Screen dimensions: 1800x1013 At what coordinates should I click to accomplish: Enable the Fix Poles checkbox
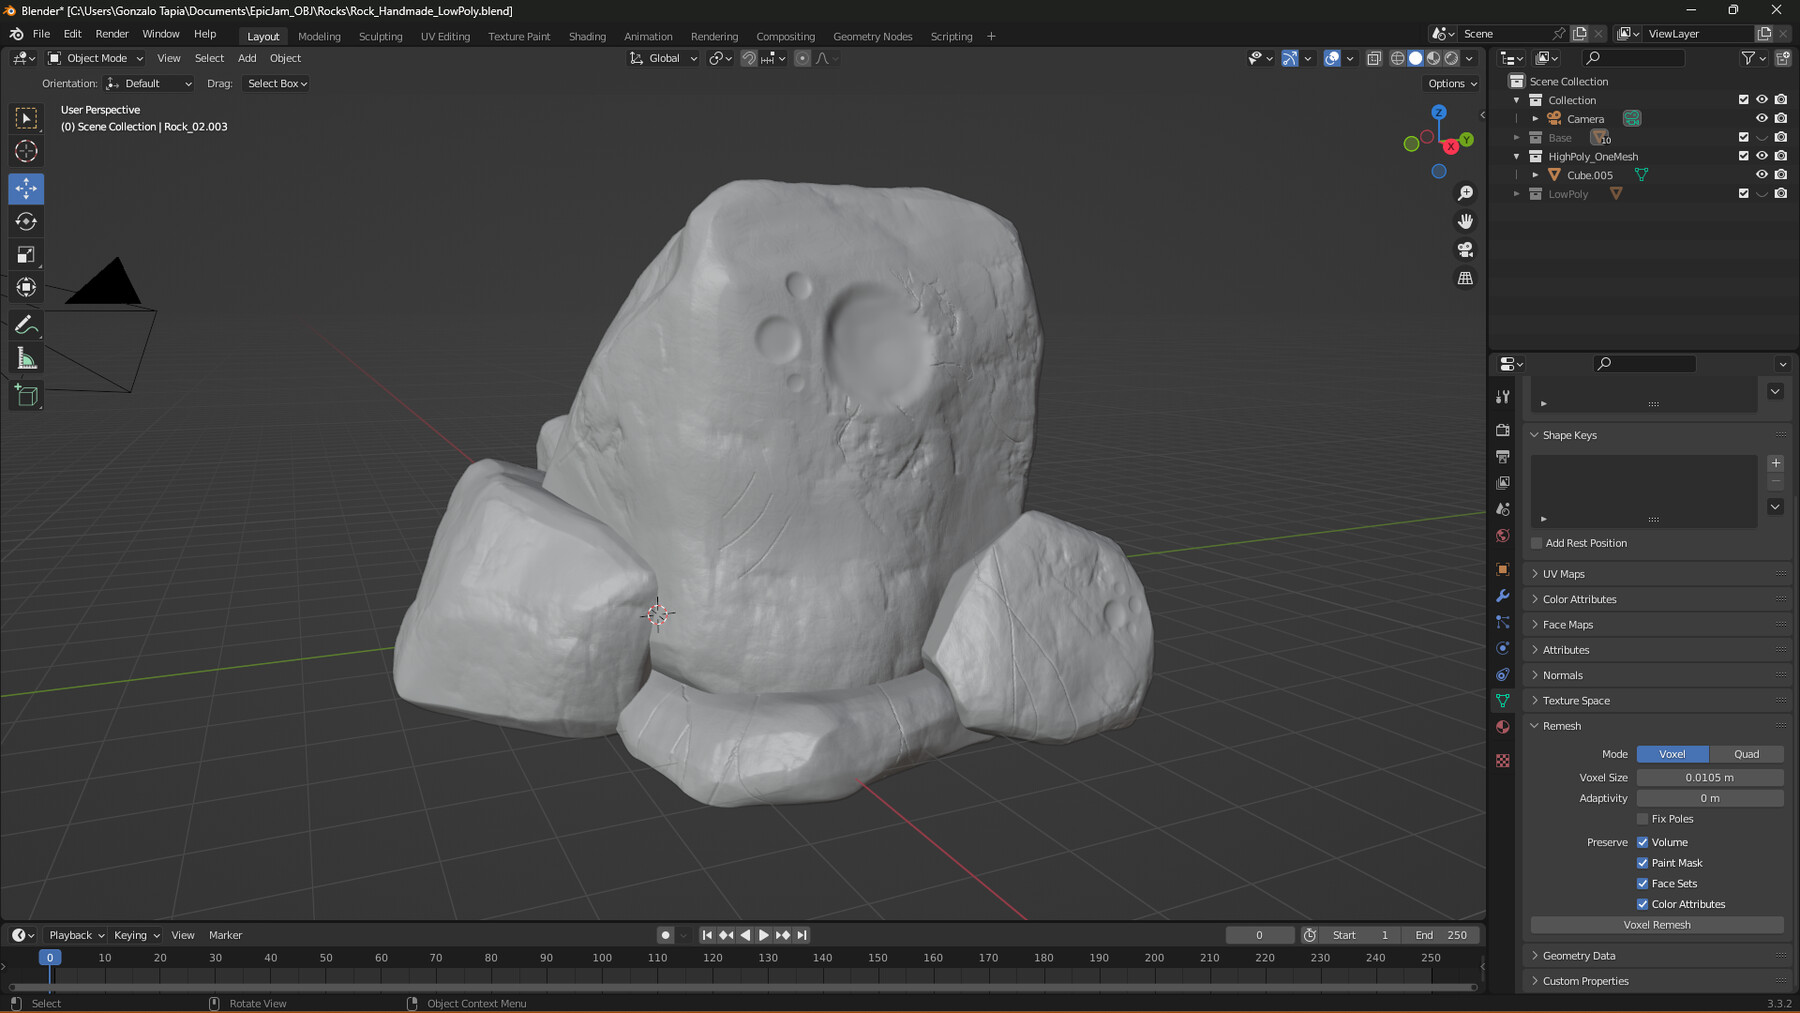(1642, 819)
